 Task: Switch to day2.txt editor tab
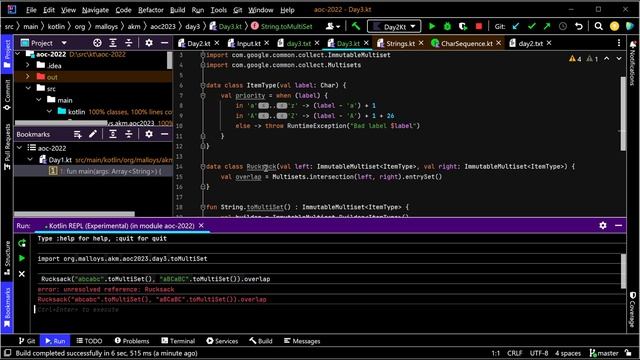click(x=531, y=43)
